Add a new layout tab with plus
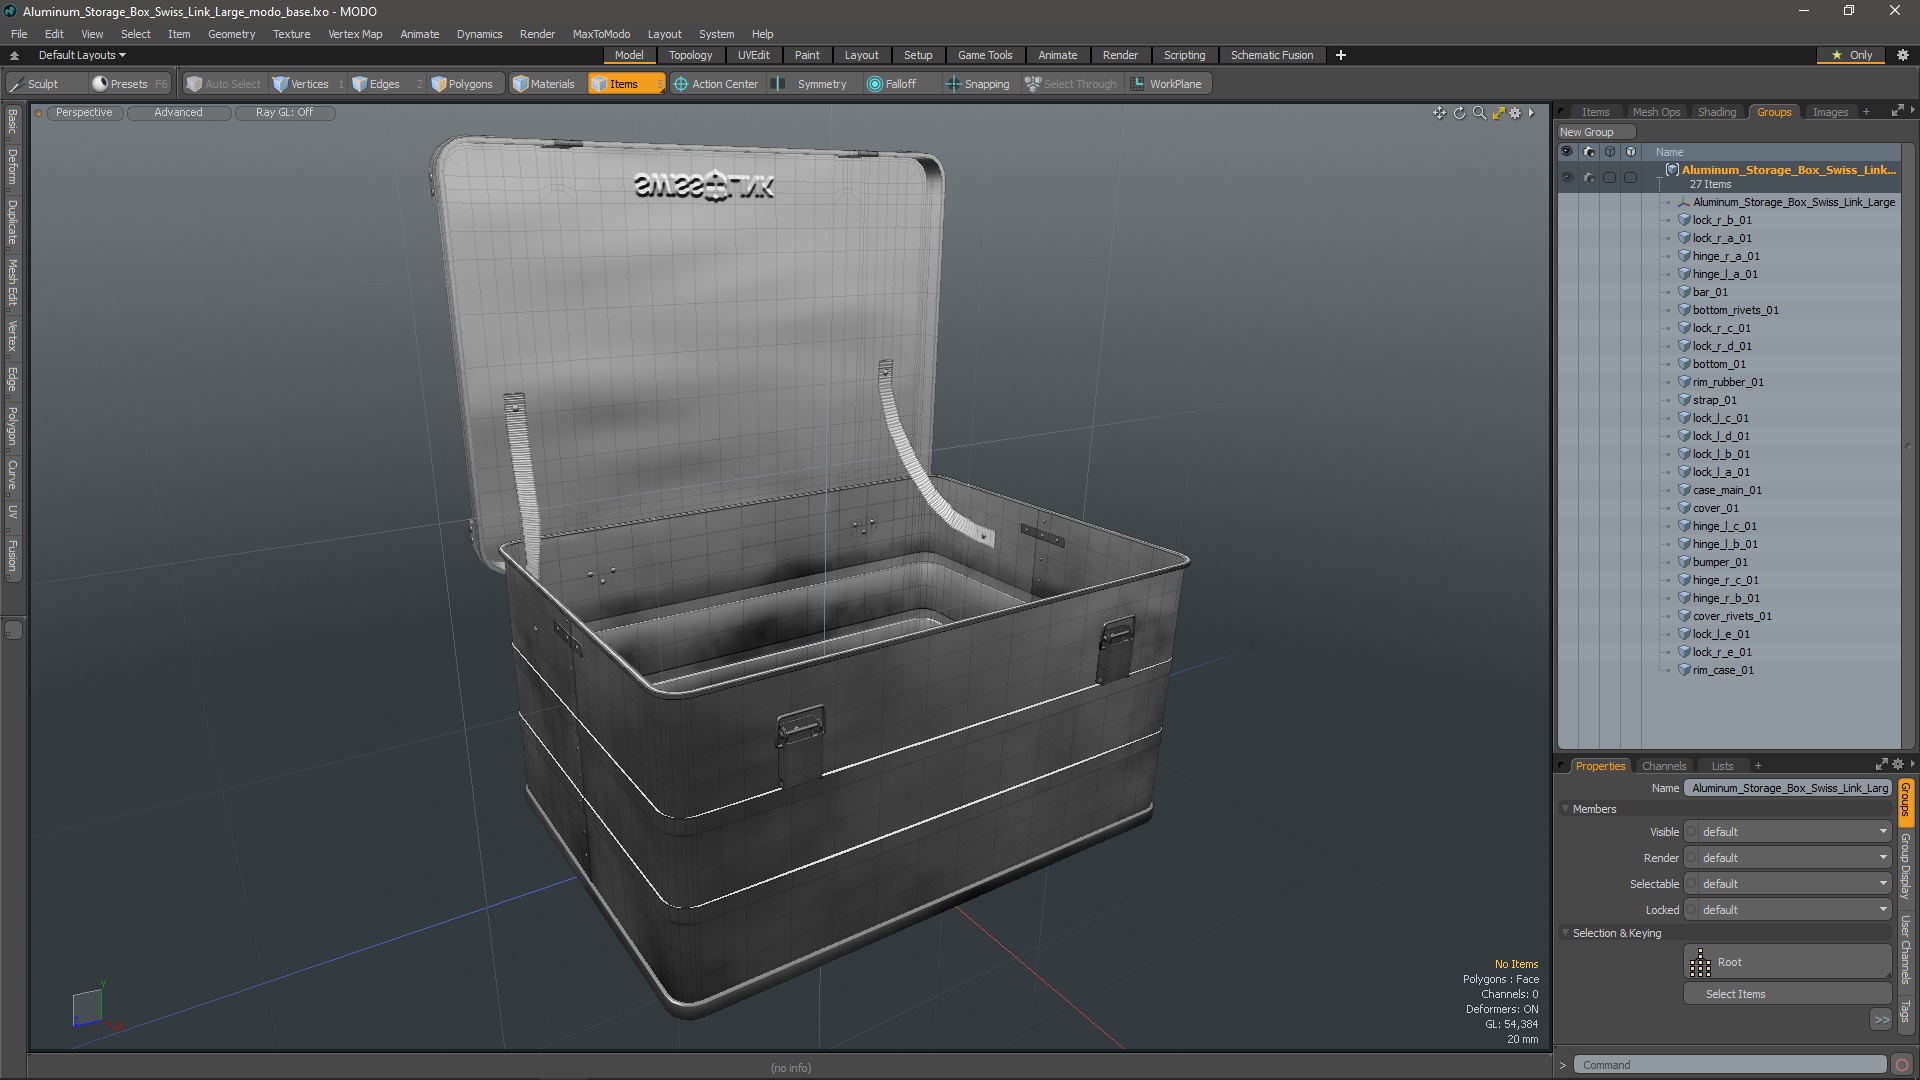The height and width of the screenshot is (1080, 1920). click(1340, 55)
